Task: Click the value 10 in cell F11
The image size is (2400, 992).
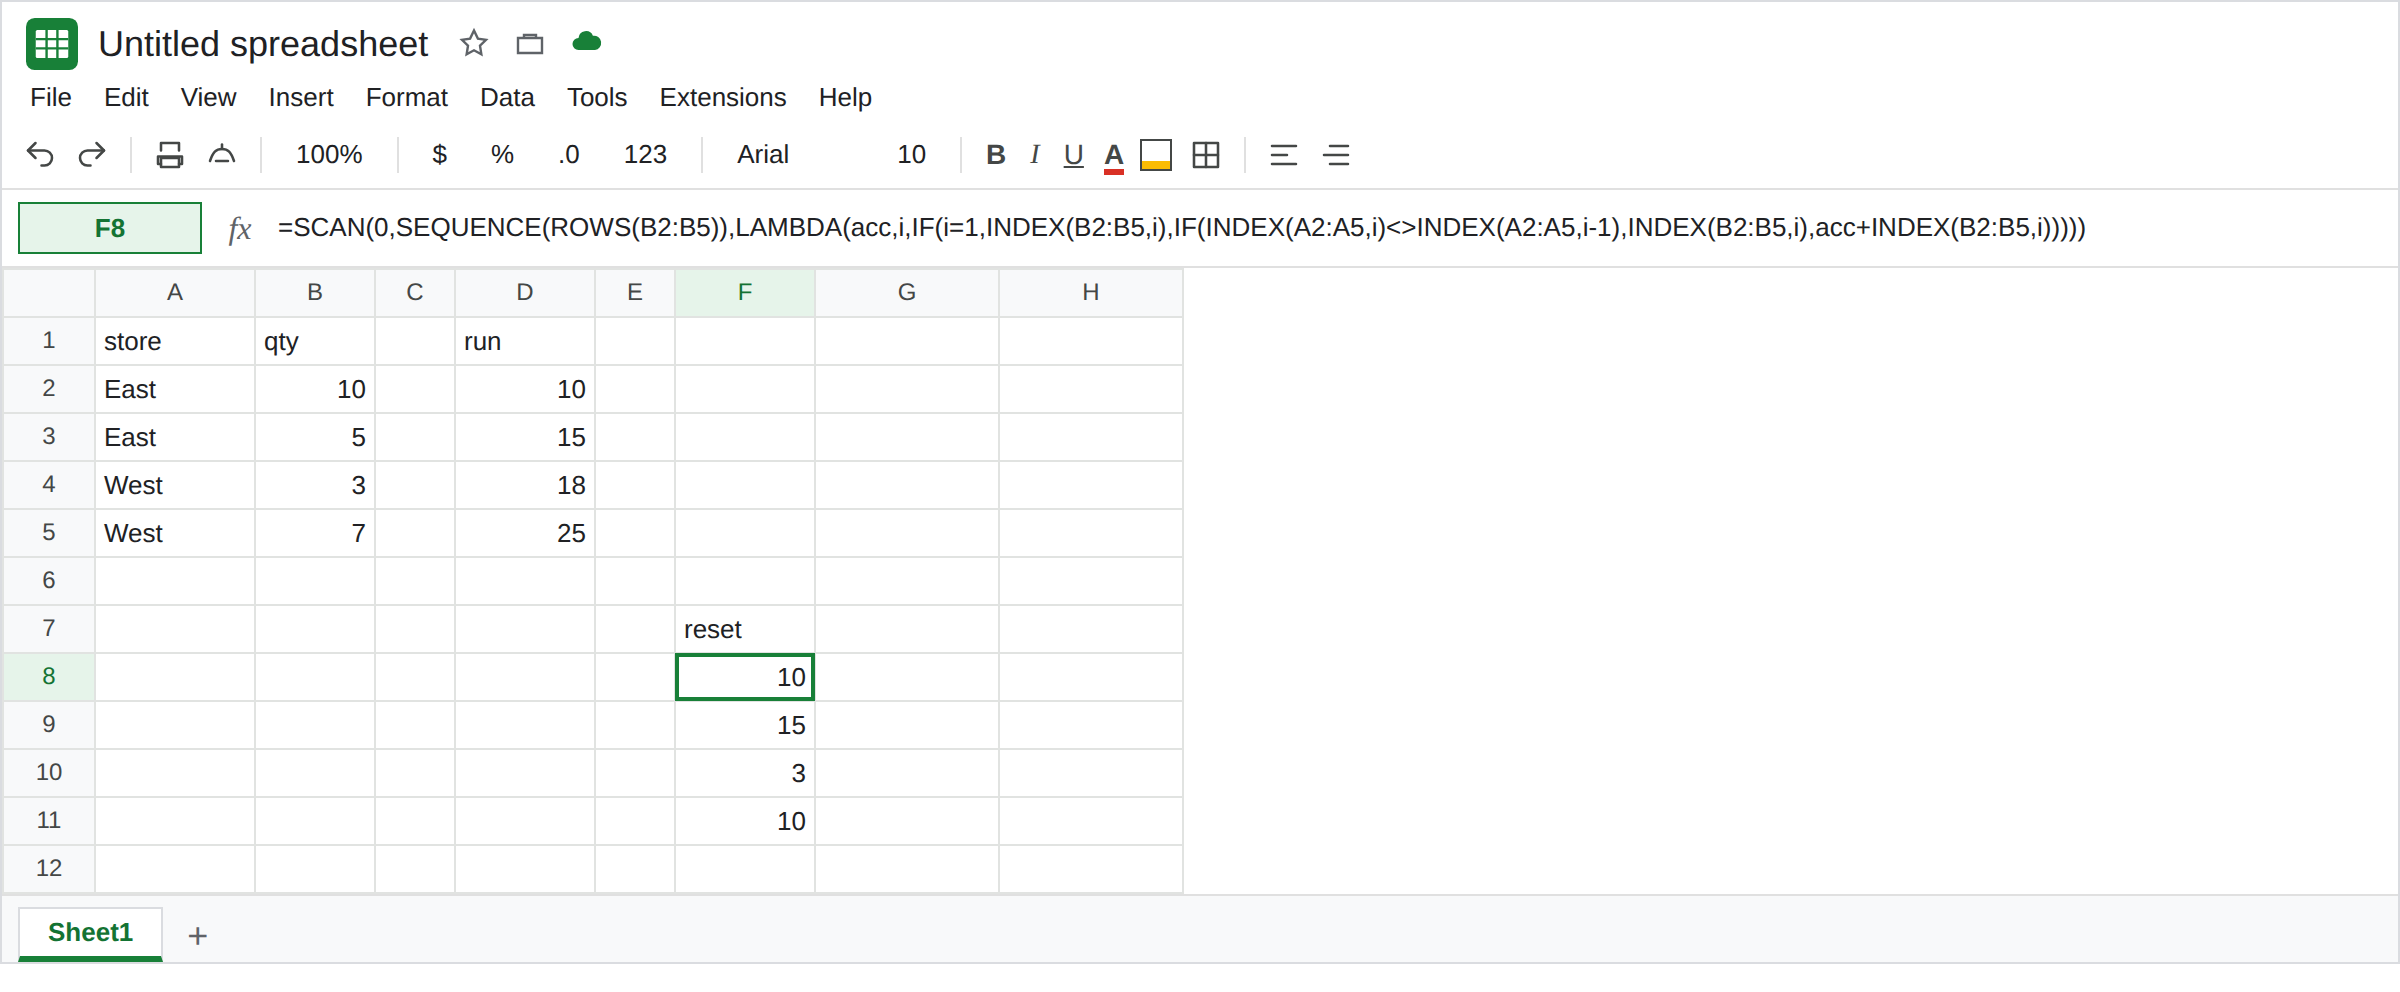Action: point(745,821)
